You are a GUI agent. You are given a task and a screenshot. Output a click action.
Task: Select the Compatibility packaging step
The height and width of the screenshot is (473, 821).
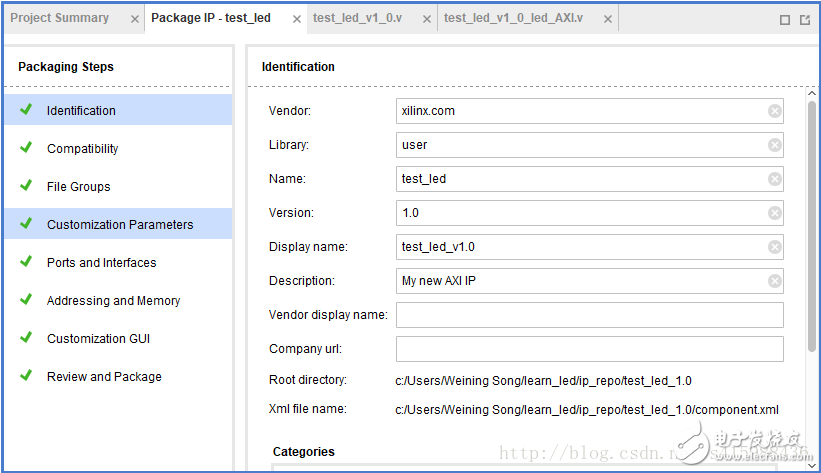tap(82, 149)
